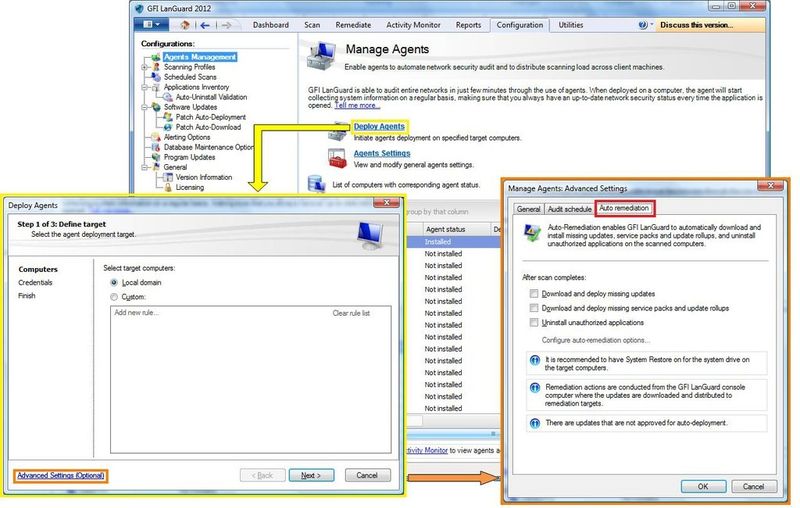
Task: Select Patch Auto-Download in the tree
Action: pos(208,127)
